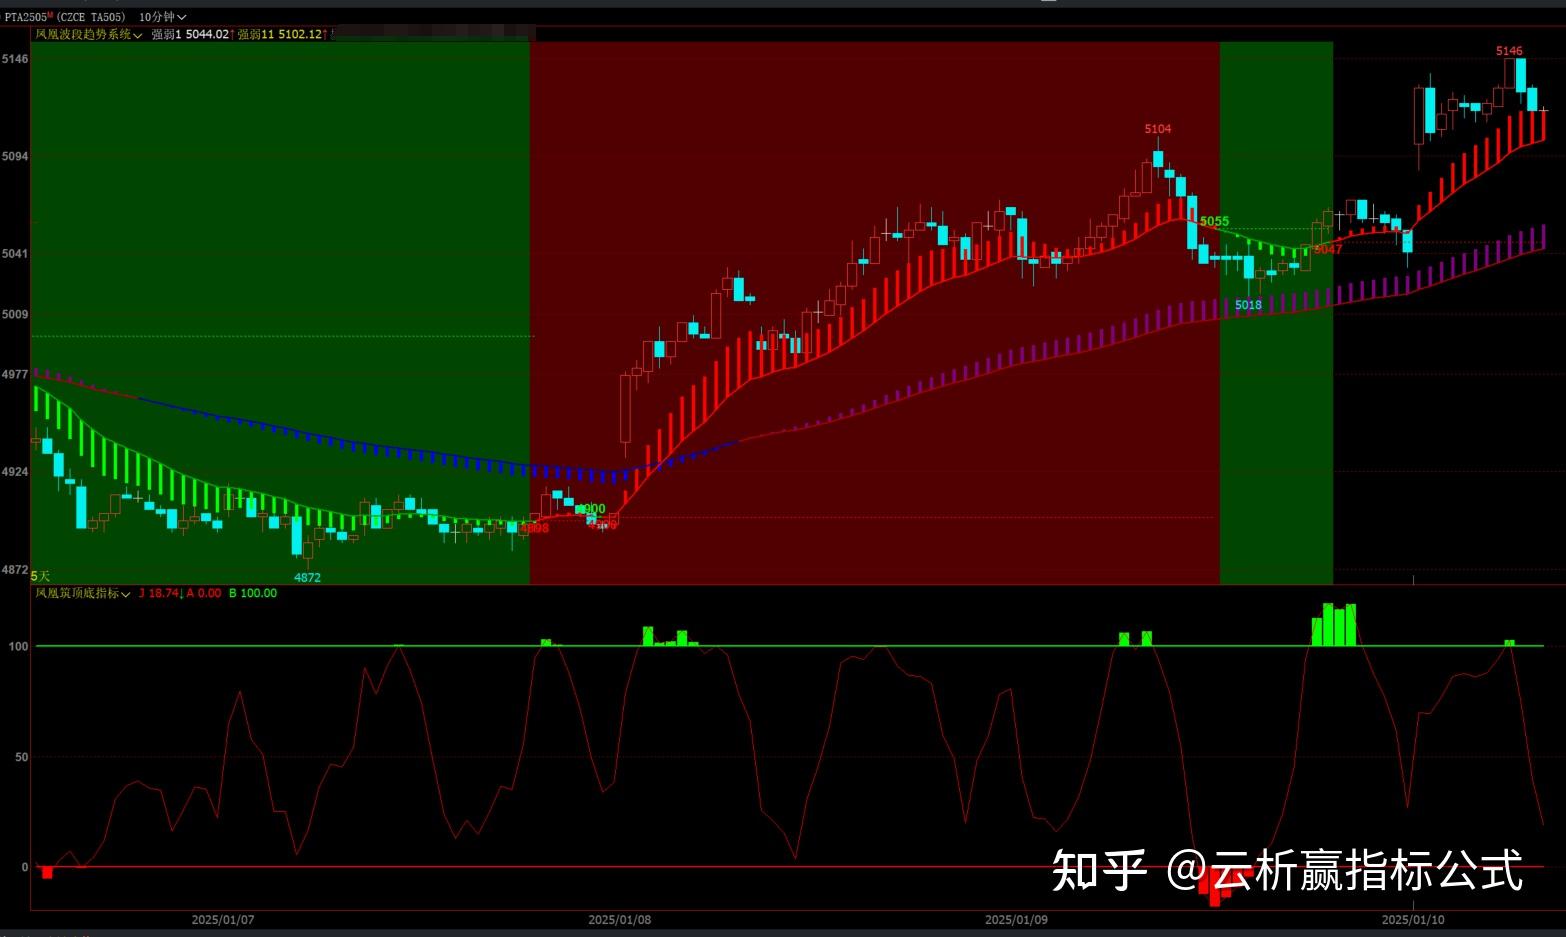Expand the 凤凰筑顶底指标 indicator menu
The height and width of the screenshot is (937, 1566).
[83, 593]
